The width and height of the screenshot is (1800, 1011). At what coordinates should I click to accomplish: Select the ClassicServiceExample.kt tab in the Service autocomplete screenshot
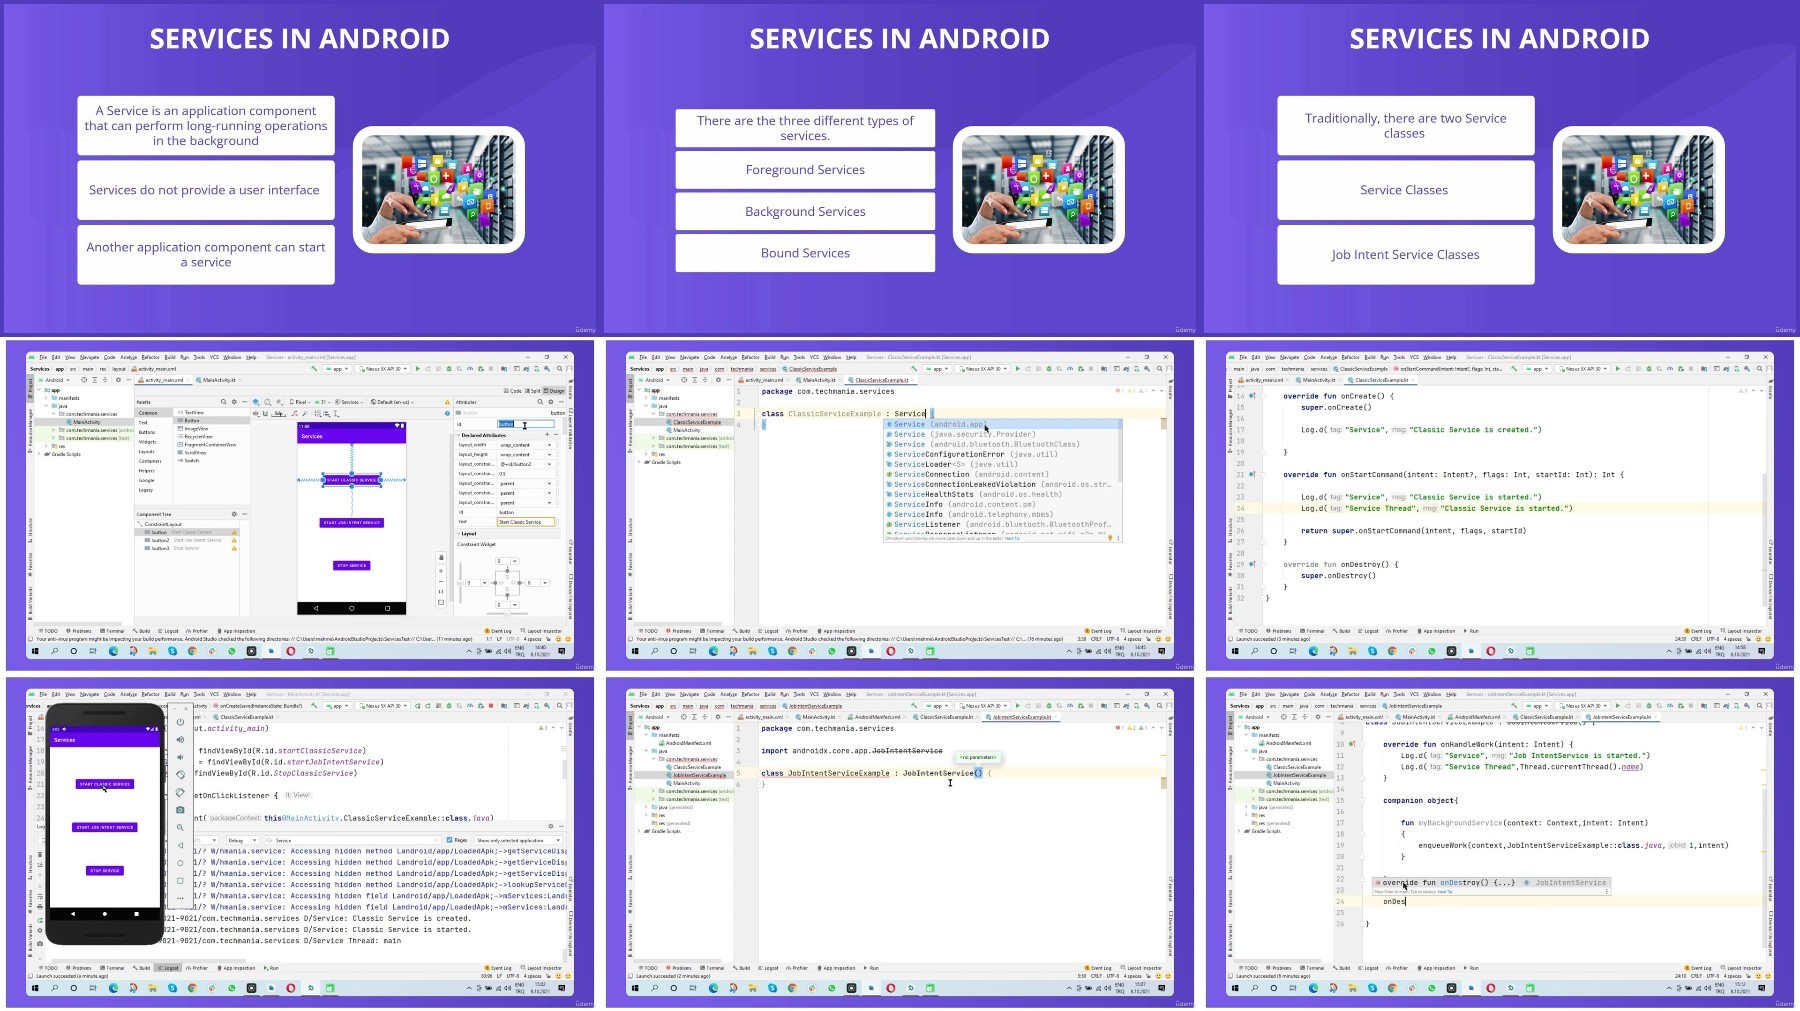(882, 380)
